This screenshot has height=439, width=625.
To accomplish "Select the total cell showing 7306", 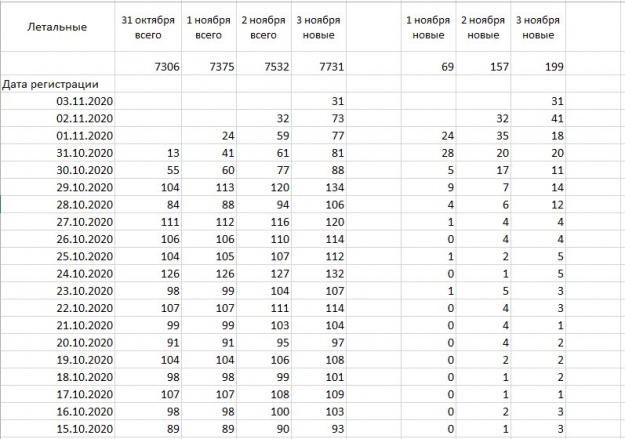I will tap(154, 66).
